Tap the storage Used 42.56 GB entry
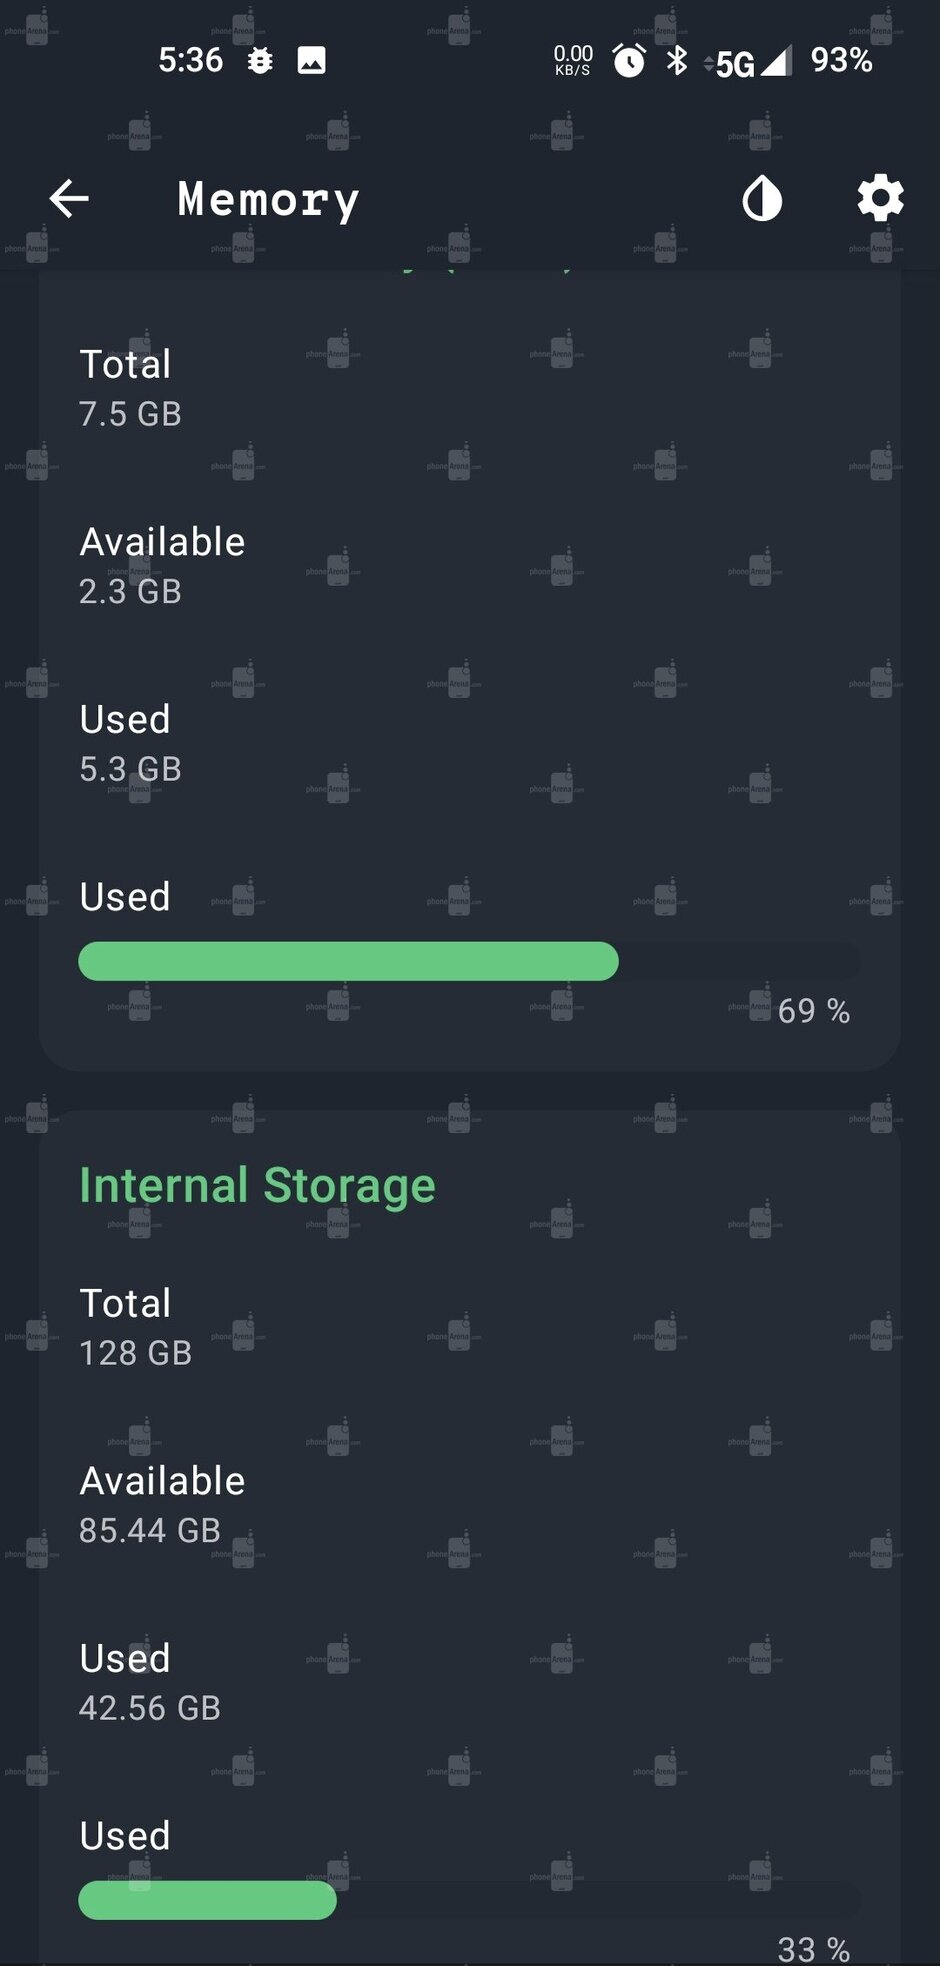This screenshot has height=1966, width=940. point(150,1683)
